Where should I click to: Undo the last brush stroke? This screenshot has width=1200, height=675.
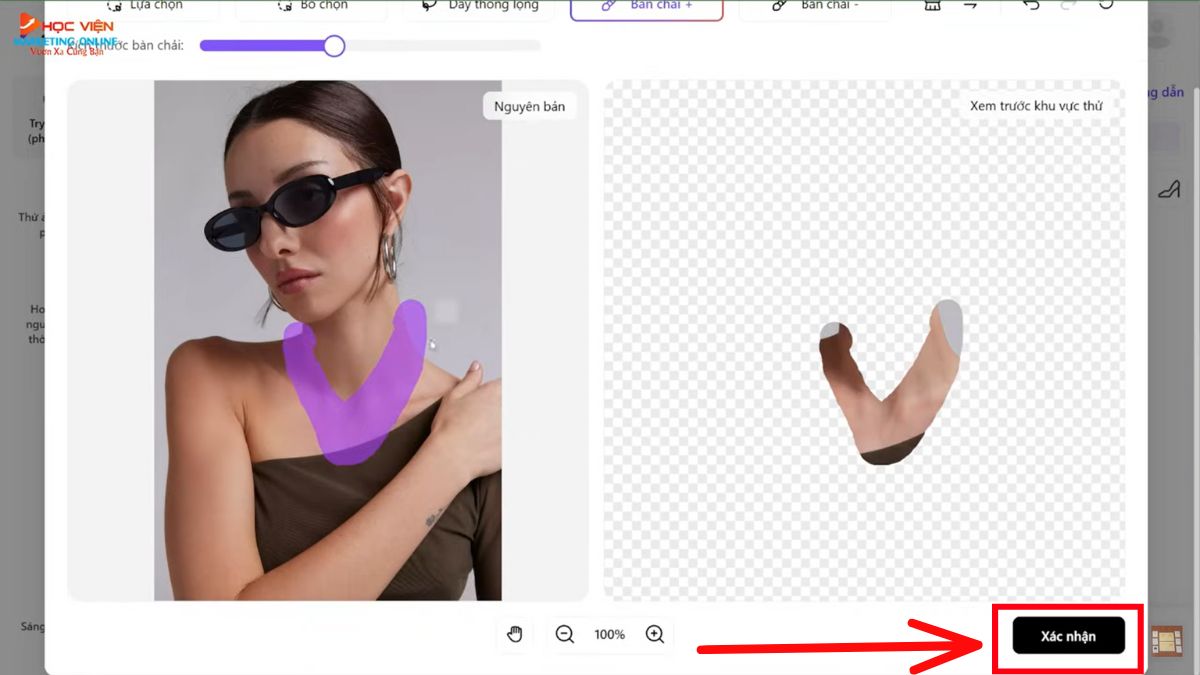coord(1031,6)
